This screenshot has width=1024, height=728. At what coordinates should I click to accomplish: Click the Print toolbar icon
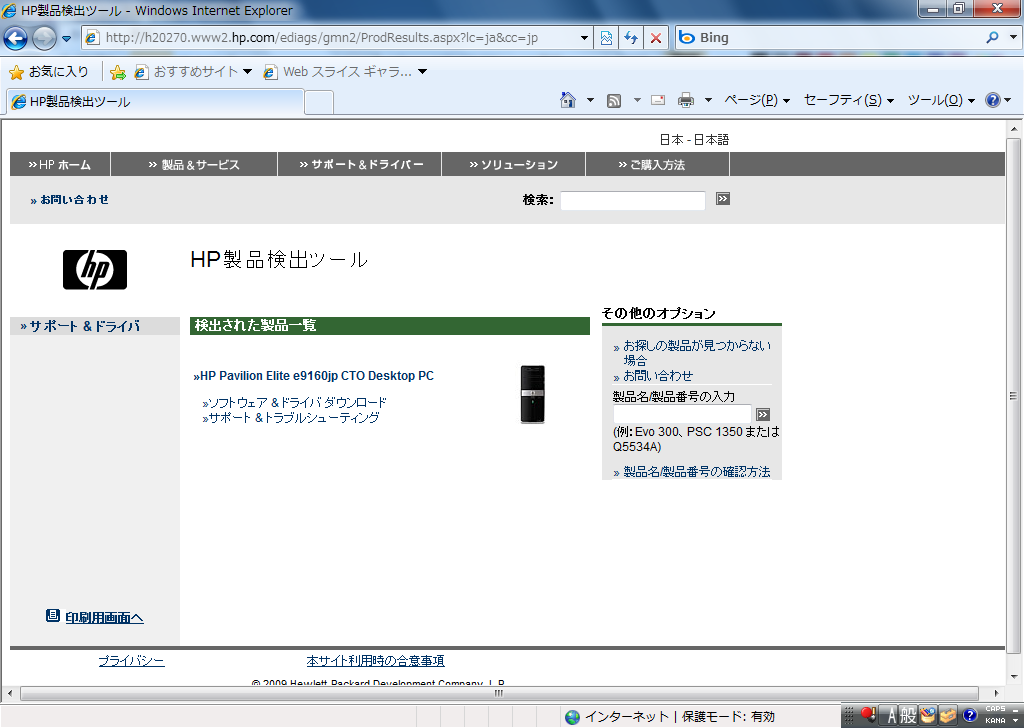coord(686,100)
